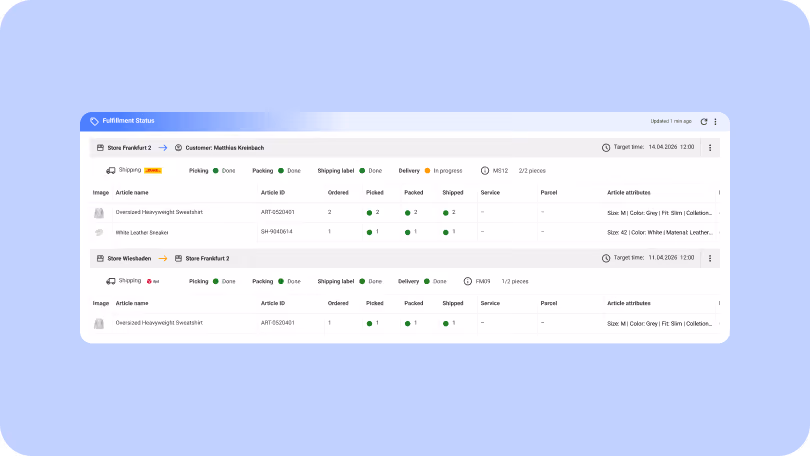Click the info icon beside FM09
The width and height of the screenshot is (810, 456).
(468, 281)
